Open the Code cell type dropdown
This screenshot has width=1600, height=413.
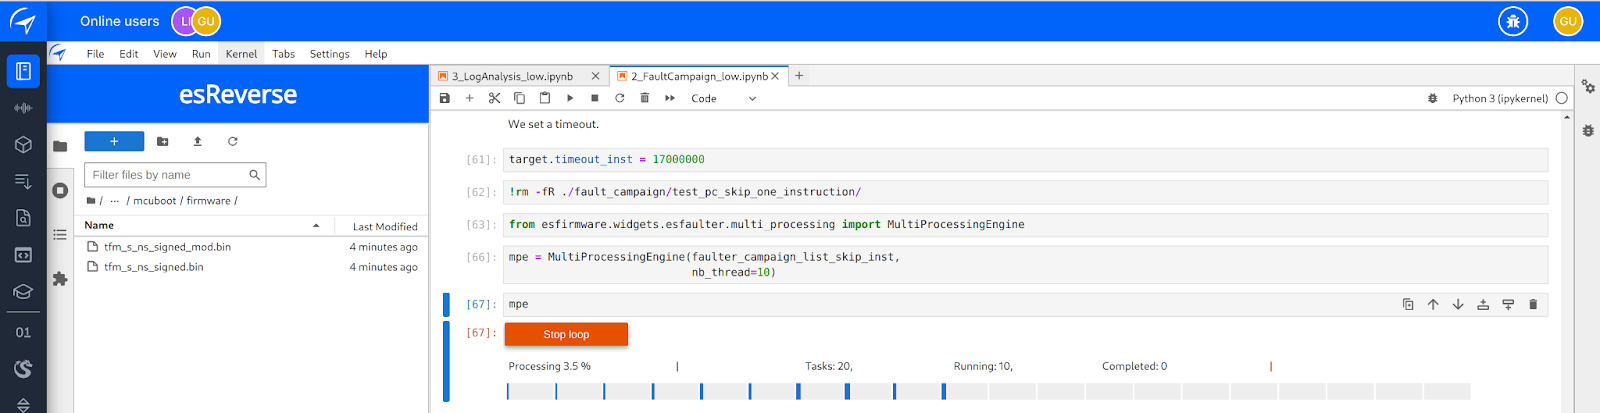point(723,98)
